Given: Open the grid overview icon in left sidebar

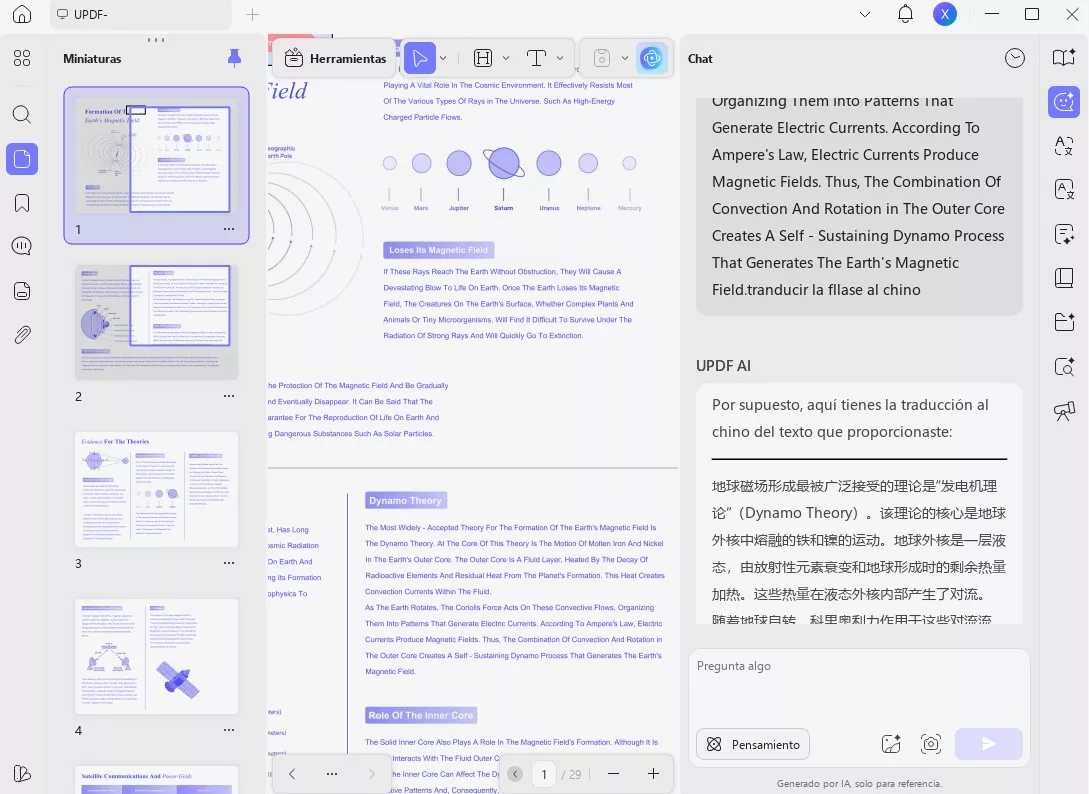Looking at the screenshot, I should pos(22,58).
